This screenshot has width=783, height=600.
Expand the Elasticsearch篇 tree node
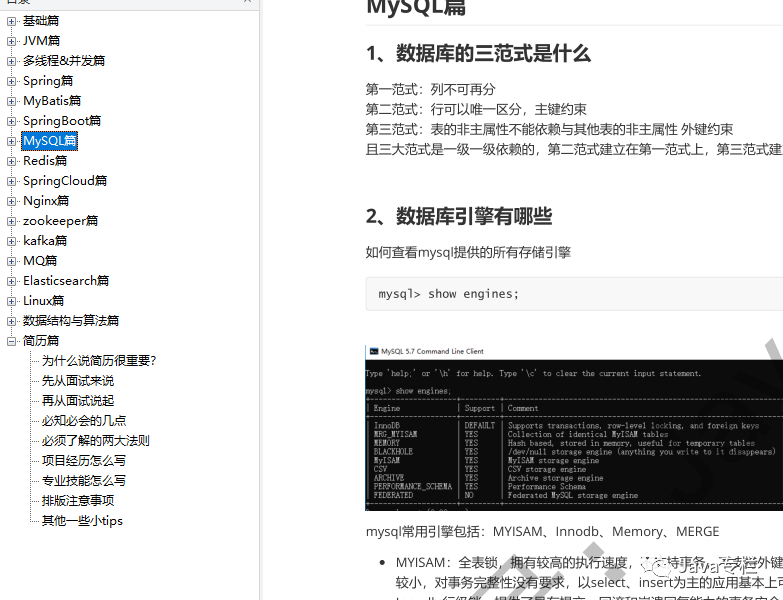(x=11, y=281)
